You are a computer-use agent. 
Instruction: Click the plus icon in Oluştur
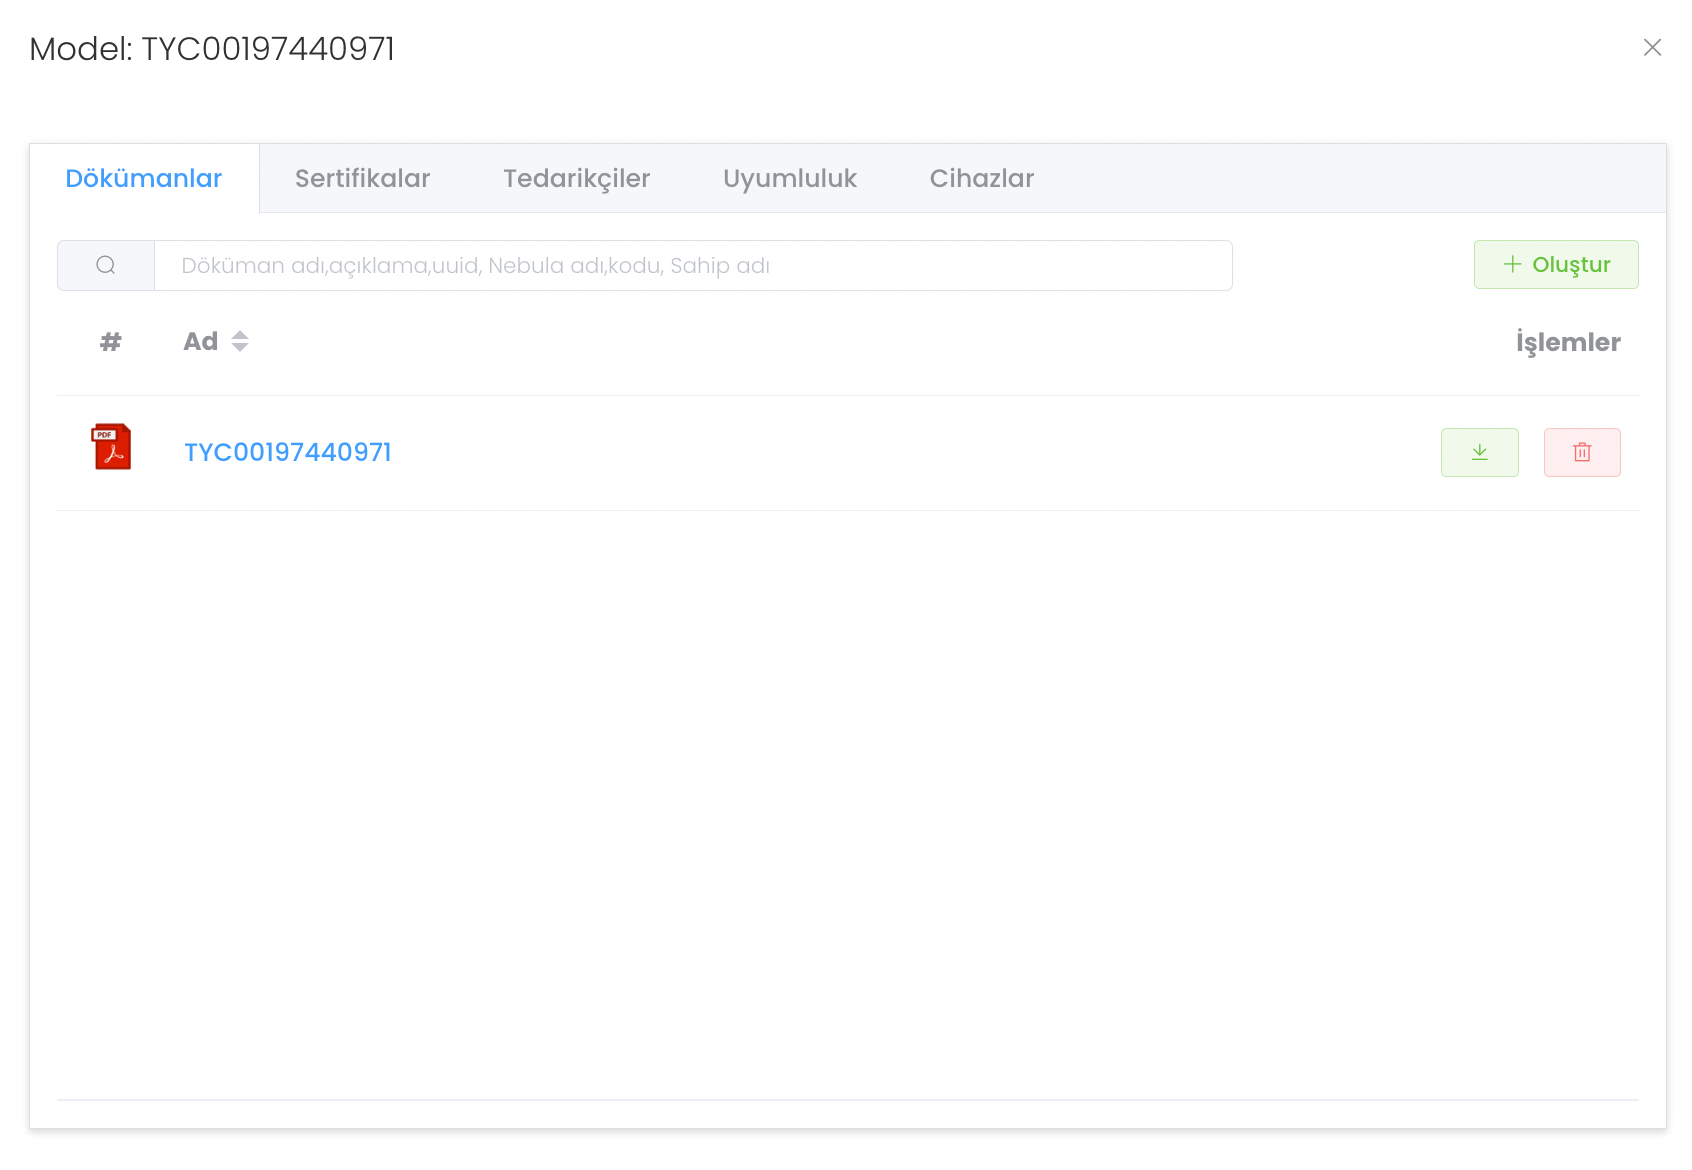pyautogui.click(x=1512, y=264)
